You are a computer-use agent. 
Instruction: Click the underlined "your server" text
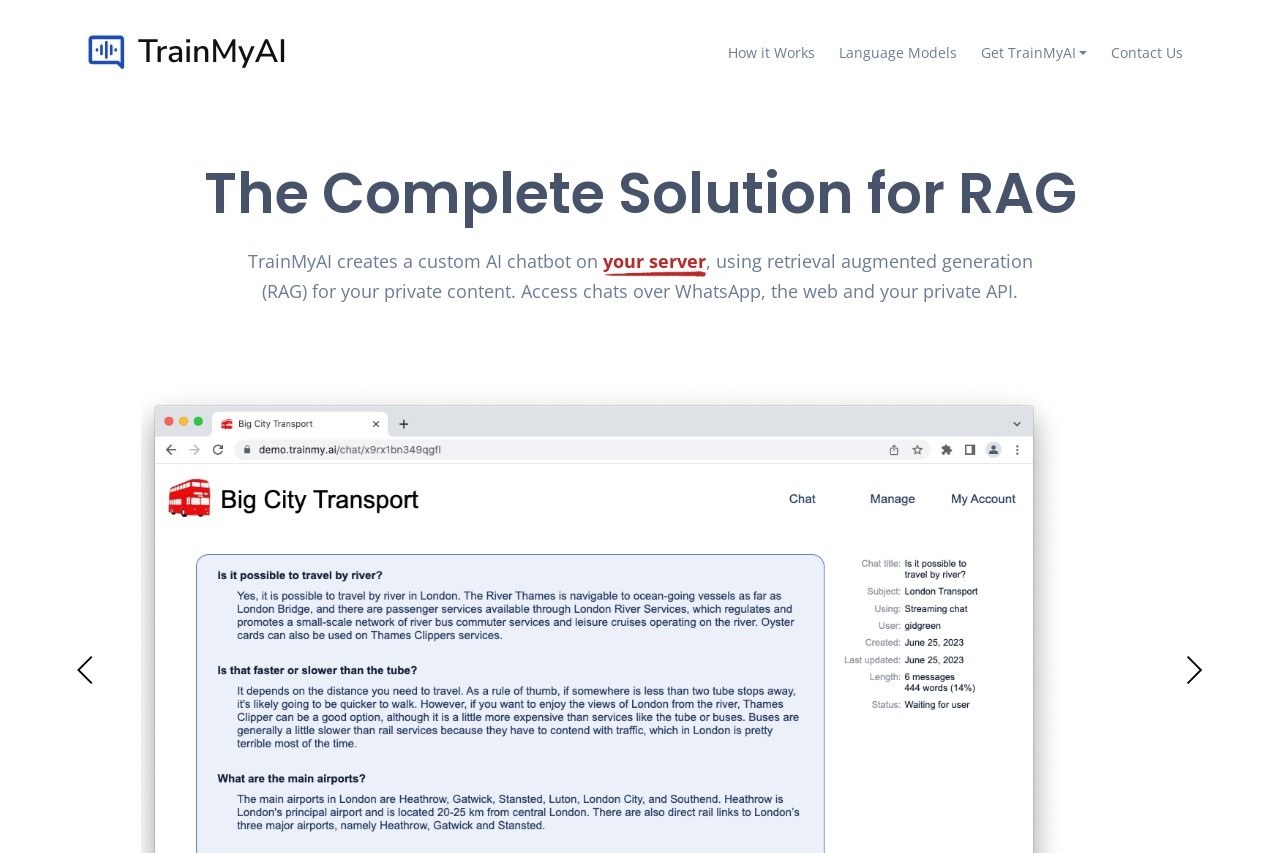654,262
